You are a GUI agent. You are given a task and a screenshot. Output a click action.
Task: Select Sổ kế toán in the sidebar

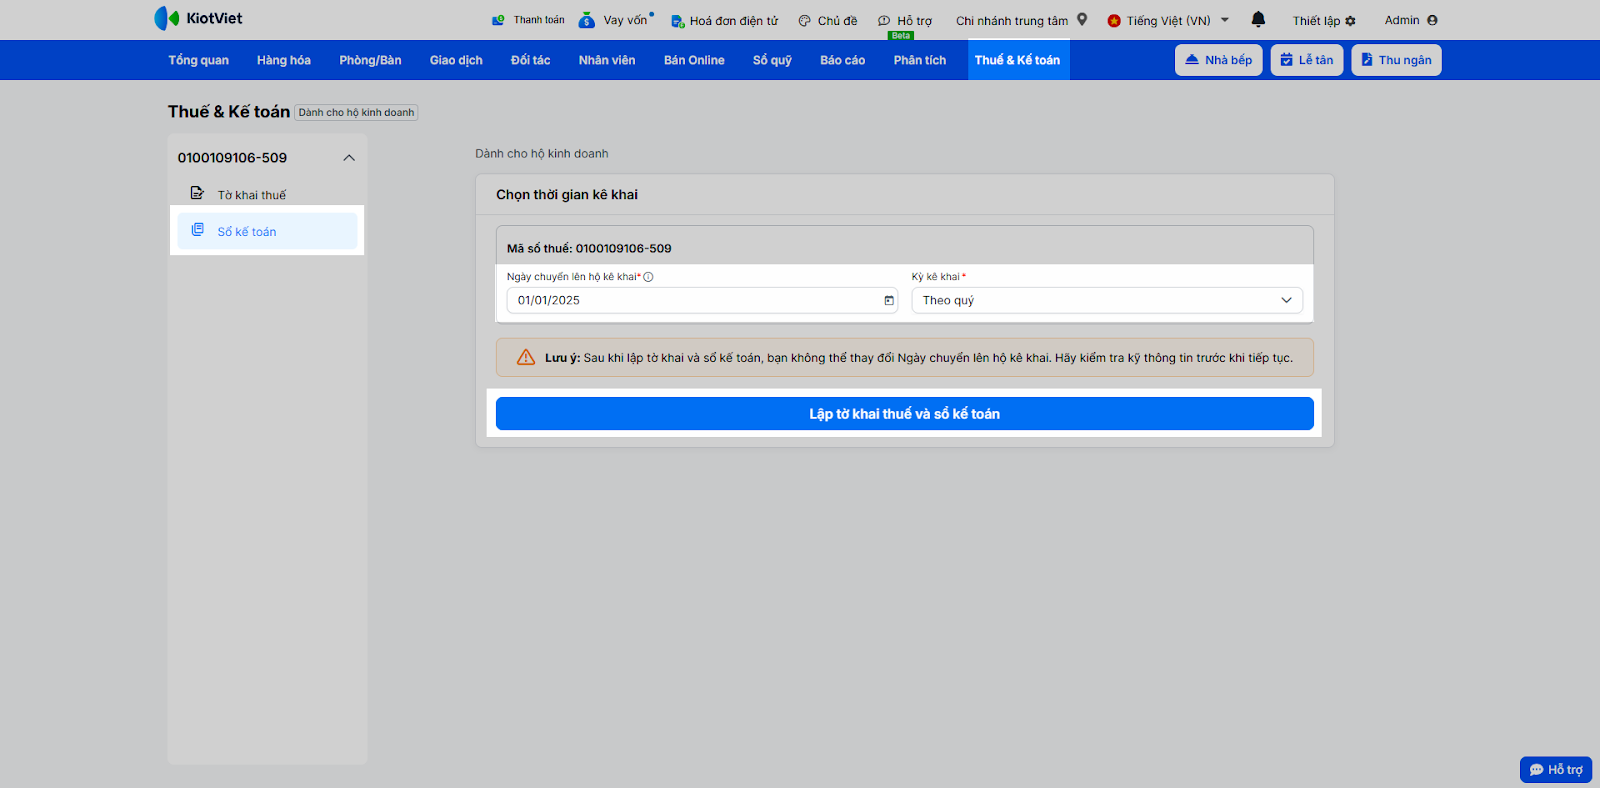(x=267, y=231)
